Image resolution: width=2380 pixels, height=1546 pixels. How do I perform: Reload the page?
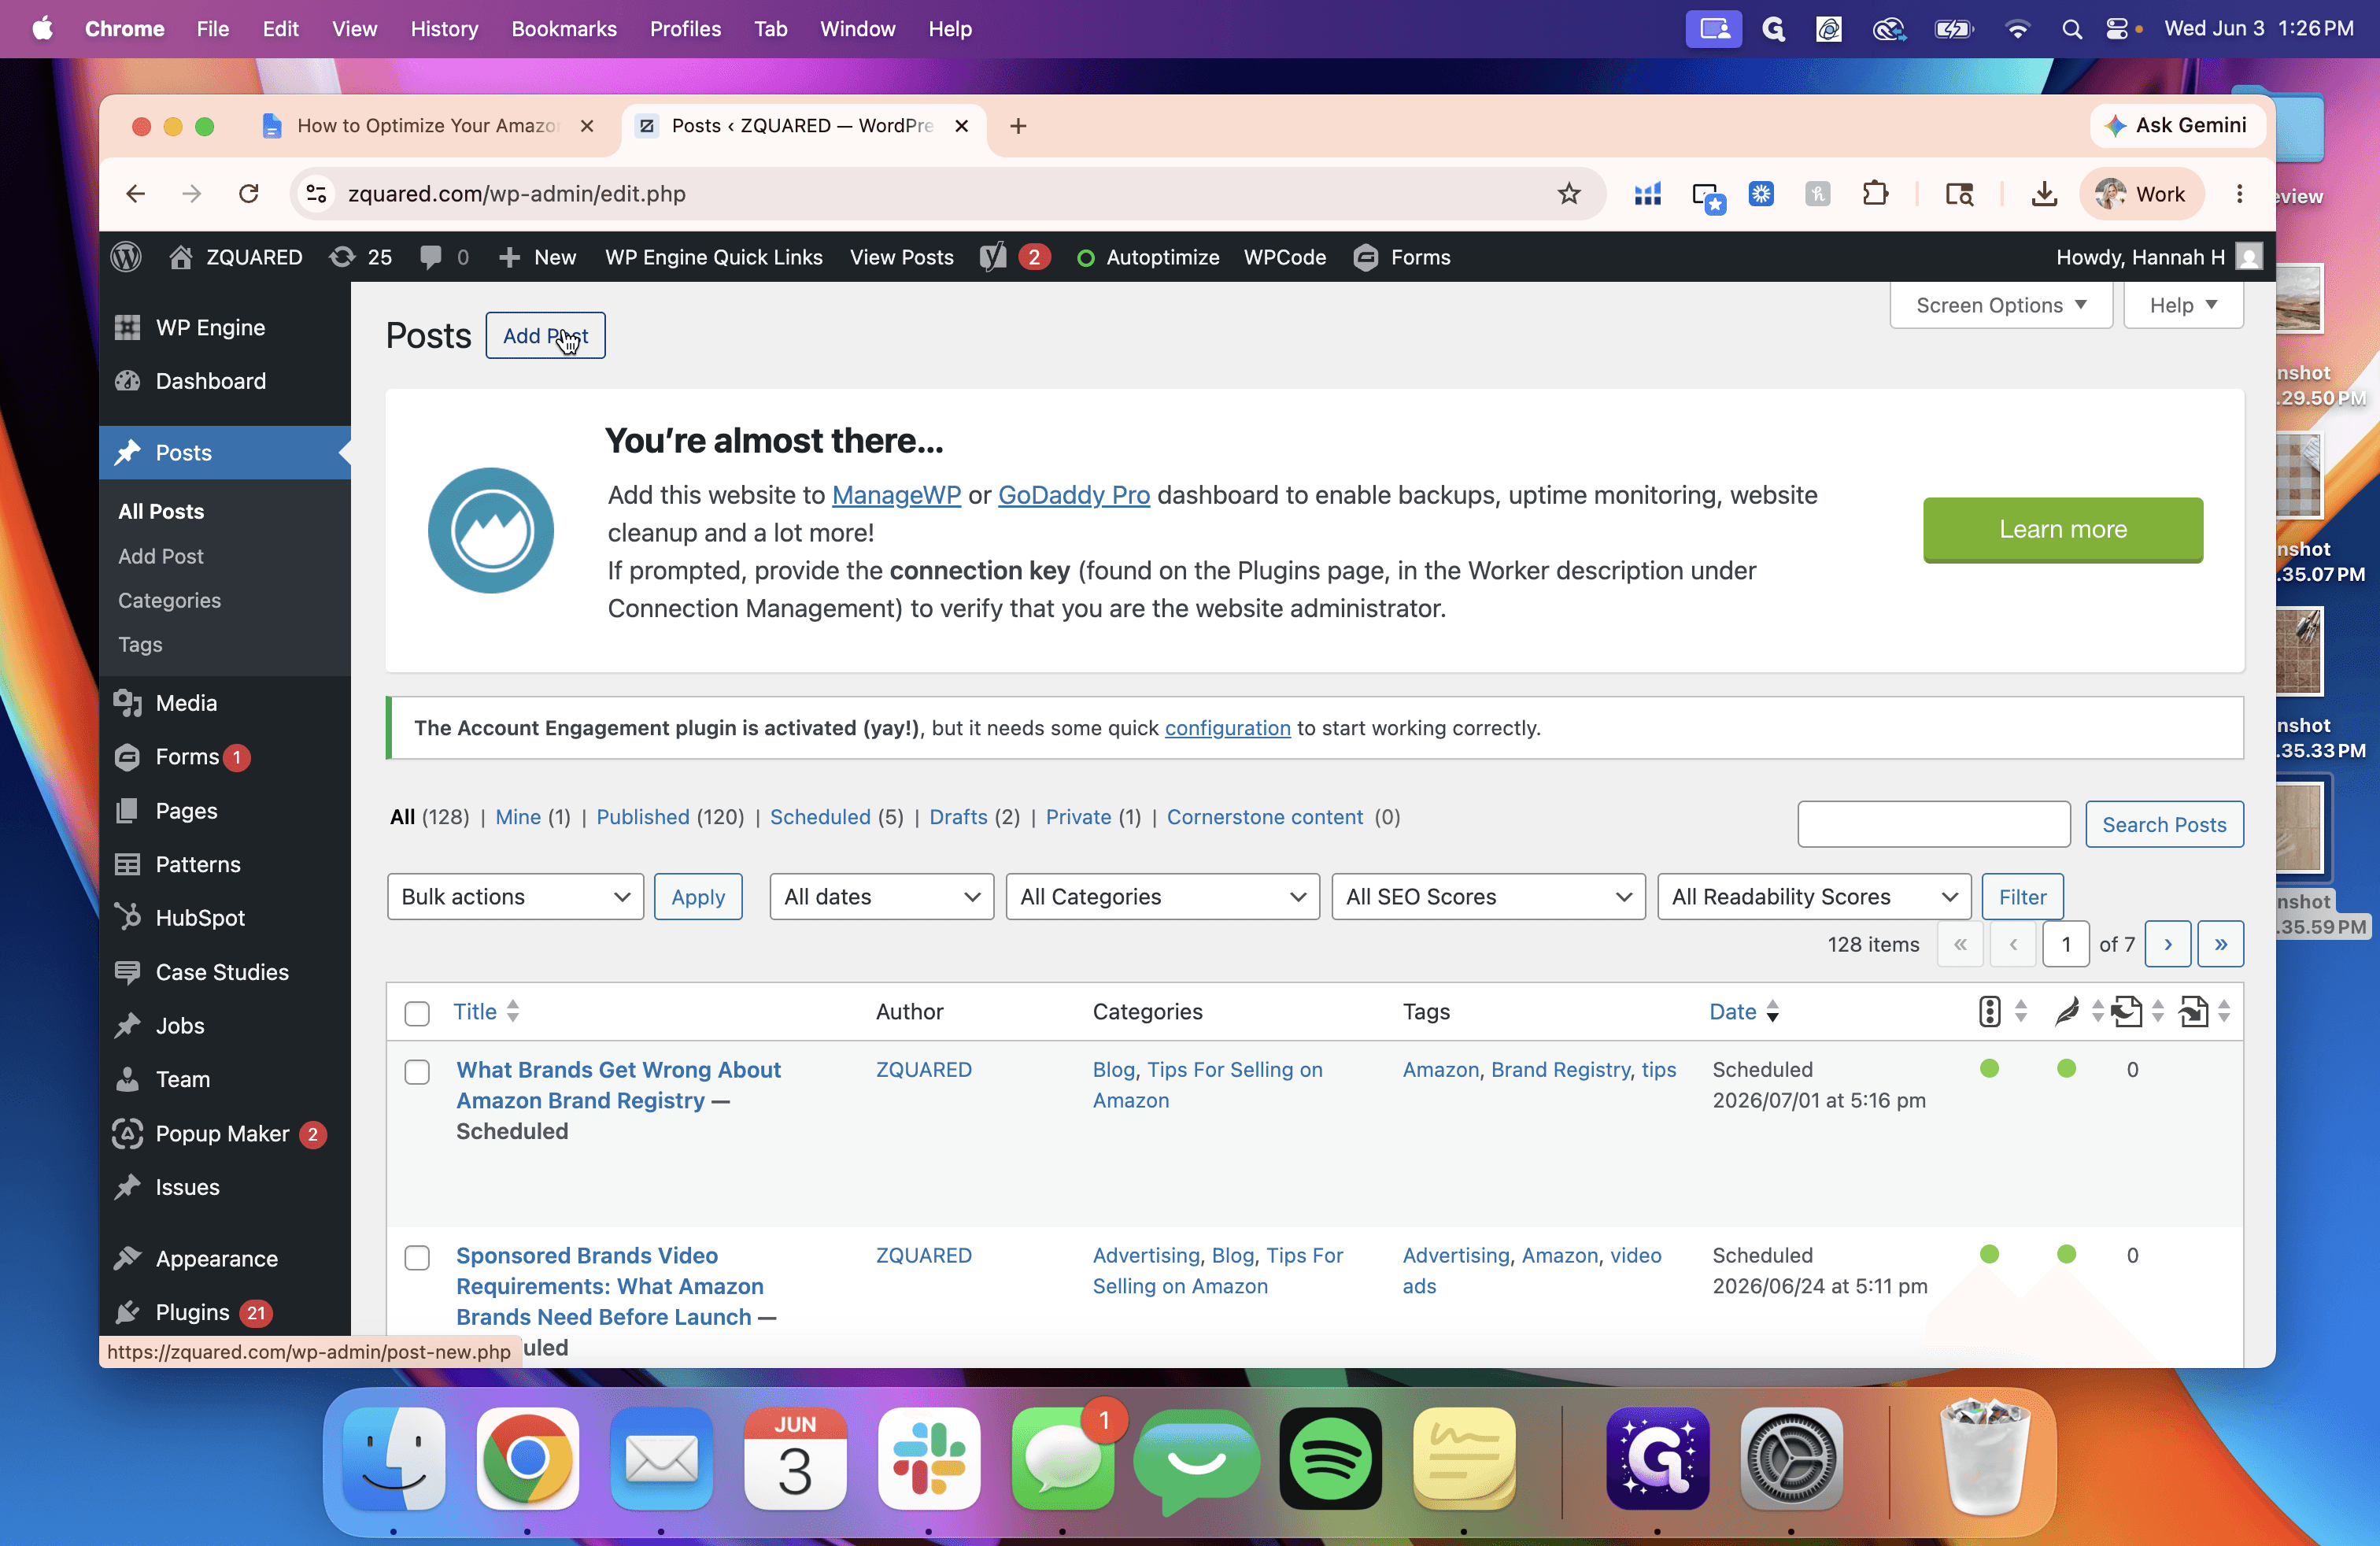[248, 193]
